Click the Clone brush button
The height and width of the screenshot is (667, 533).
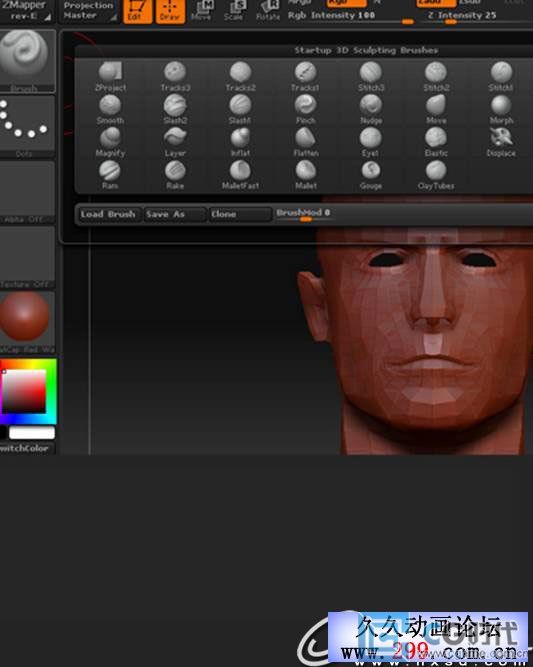240,214
